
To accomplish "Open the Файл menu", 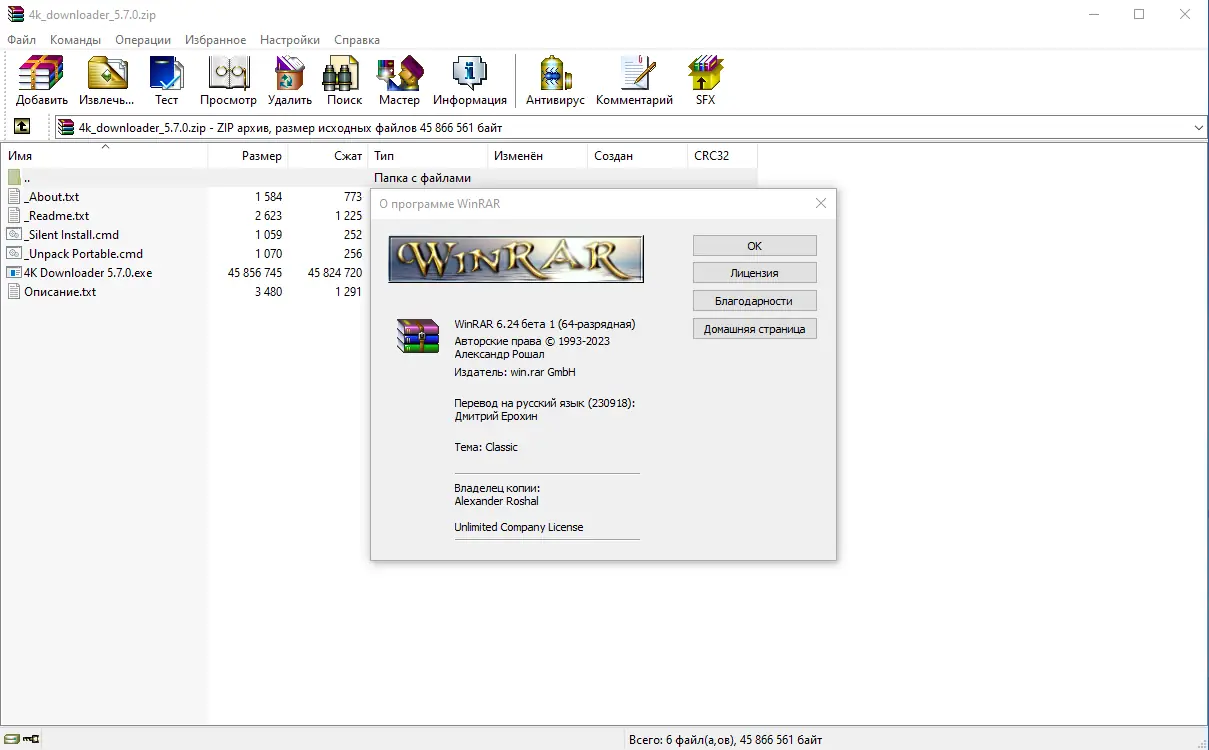I will pyautogui.click(x=21, y=40).
